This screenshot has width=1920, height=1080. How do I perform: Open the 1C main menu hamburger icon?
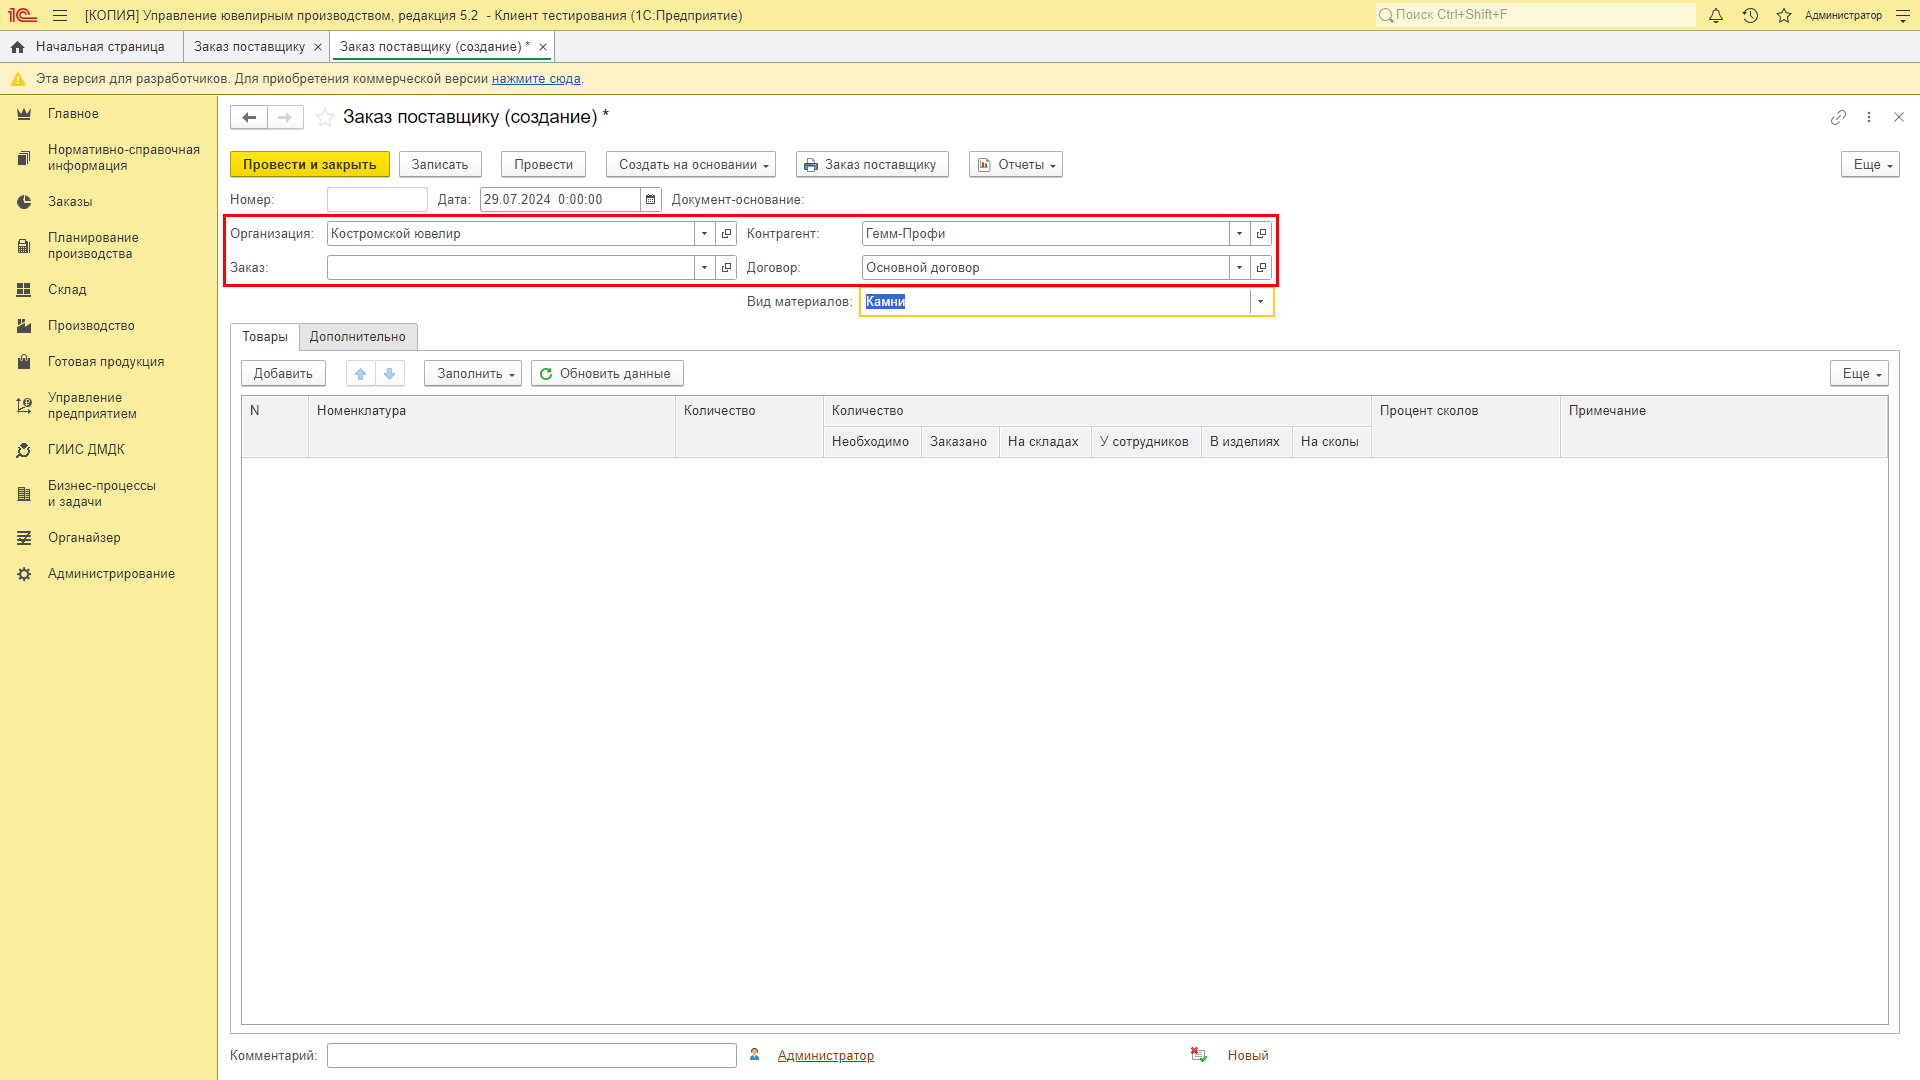(60, 15)
